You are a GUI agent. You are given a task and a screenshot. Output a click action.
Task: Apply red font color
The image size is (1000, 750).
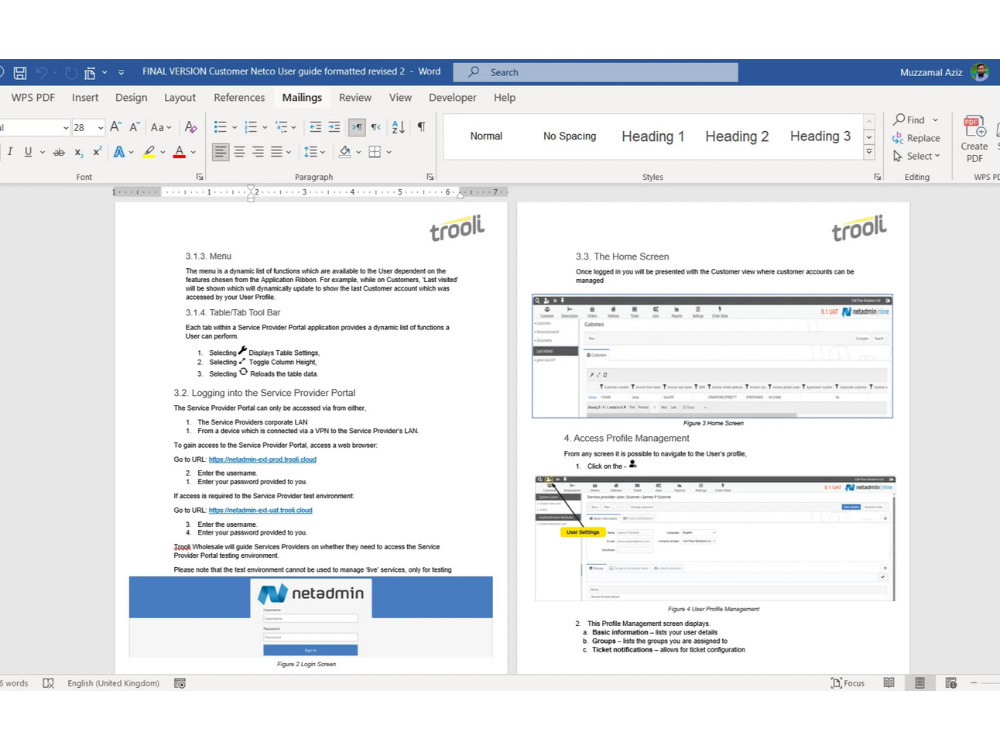179,152
